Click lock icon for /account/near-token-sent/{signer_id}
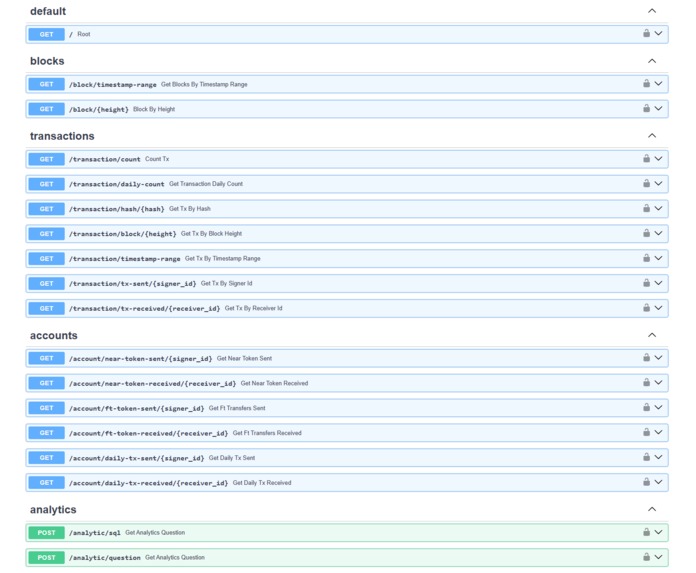This screenshot has height=573, width=696. [646, 358]
